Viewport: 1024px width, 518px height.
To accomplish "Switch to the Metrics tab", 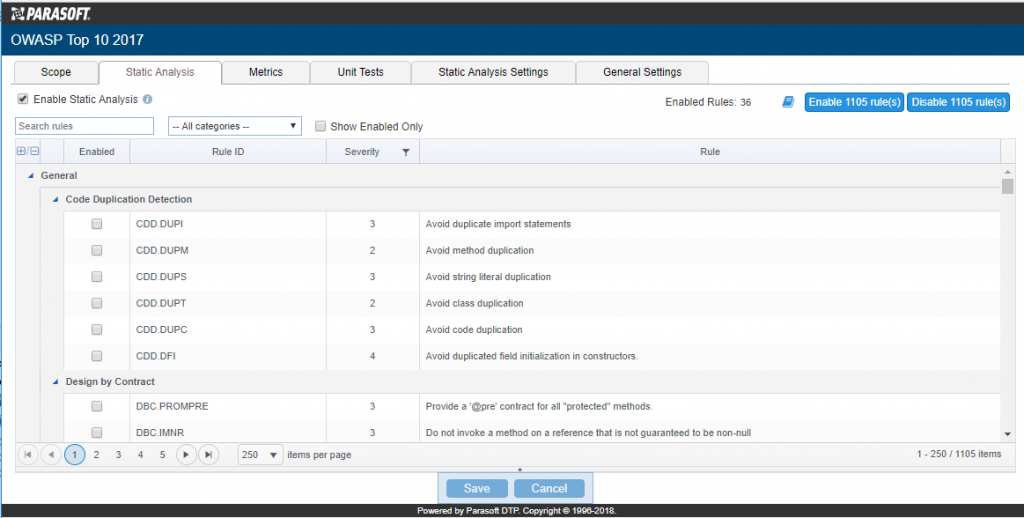I will coord(266,72).
